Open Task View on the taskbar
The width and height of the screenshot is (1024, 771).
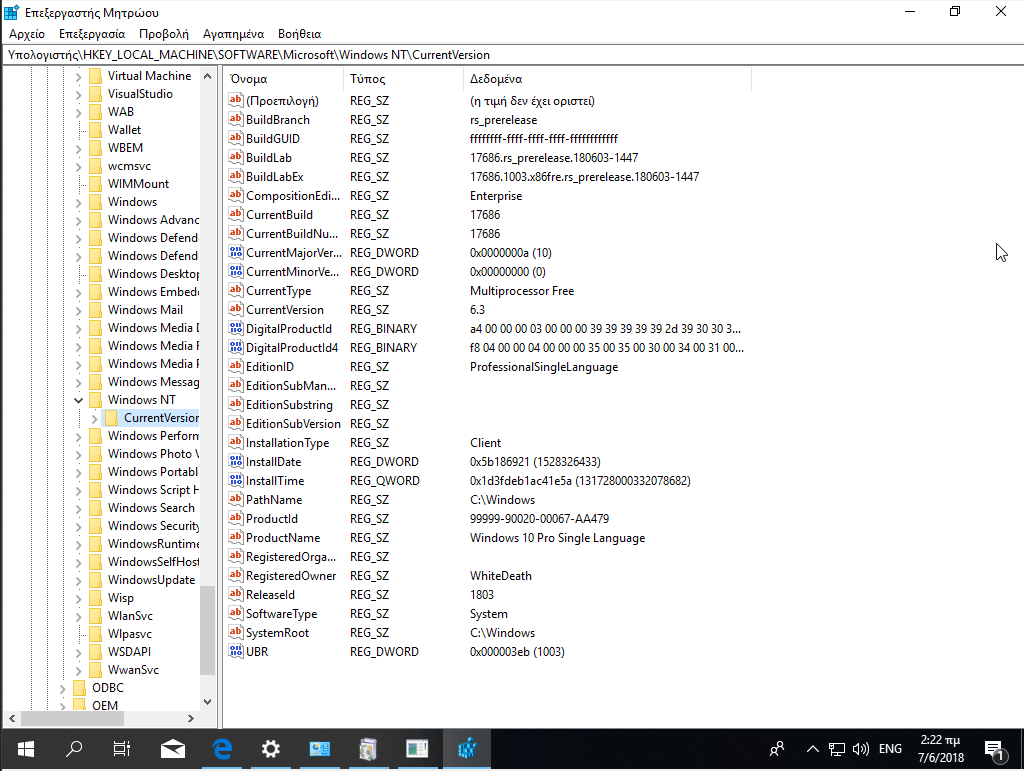pyautogui.click(x=122, y=749)
